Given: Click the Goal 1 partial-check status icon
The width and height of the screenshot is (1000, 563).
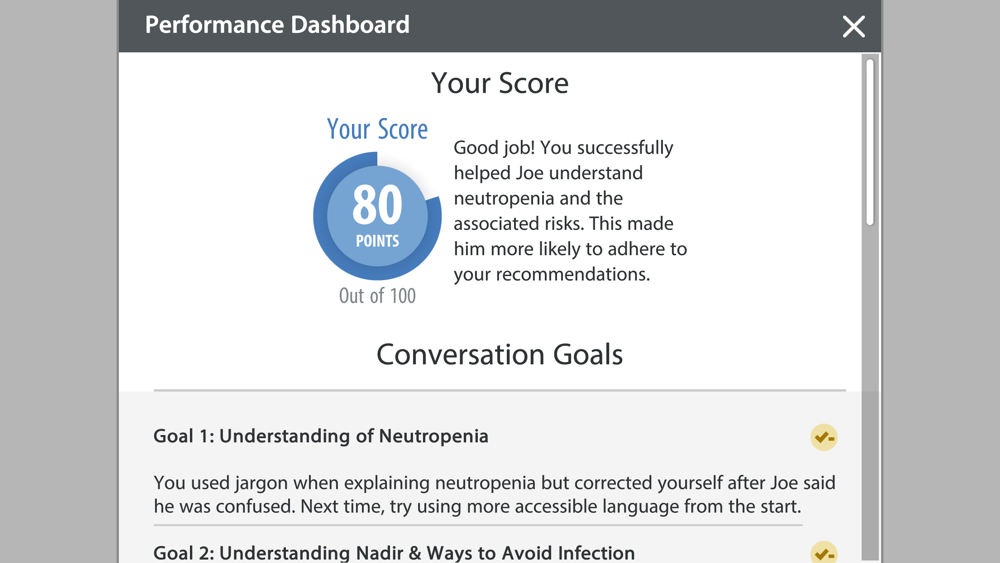Looking at the screenshot, I should point(824,437).
